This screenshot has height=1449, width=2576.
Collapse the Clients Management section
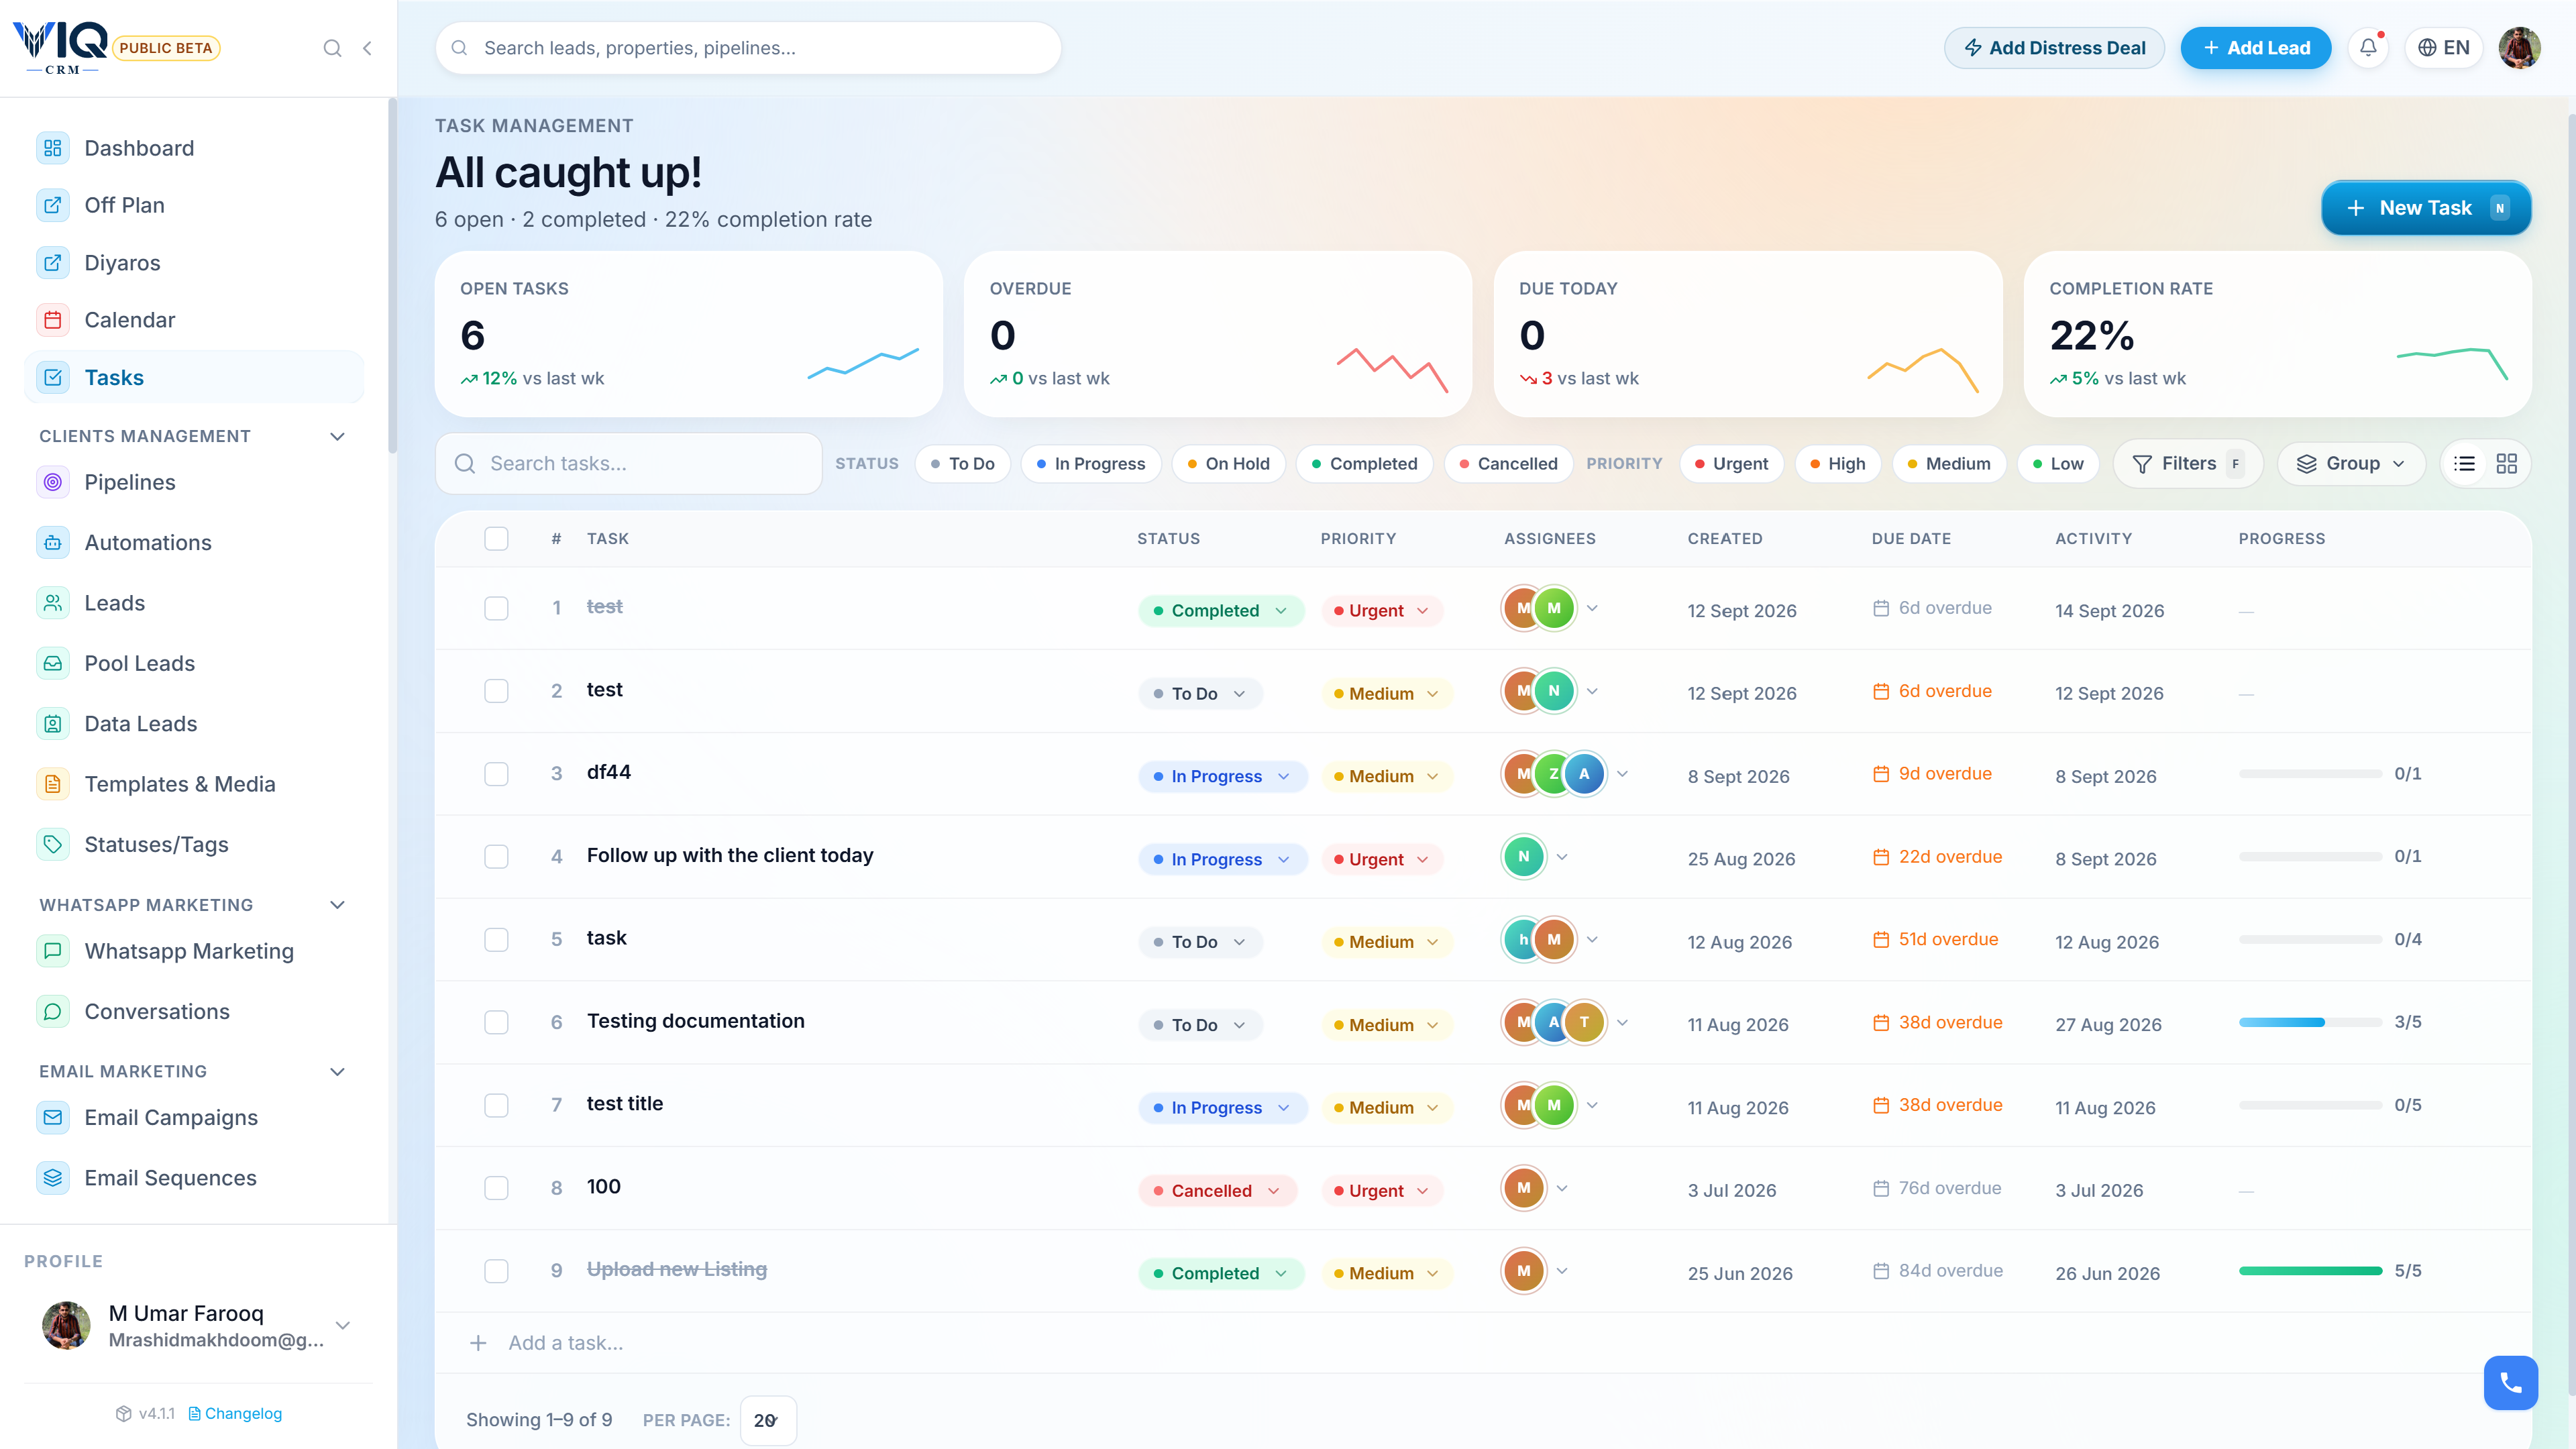tap(337, 436)
